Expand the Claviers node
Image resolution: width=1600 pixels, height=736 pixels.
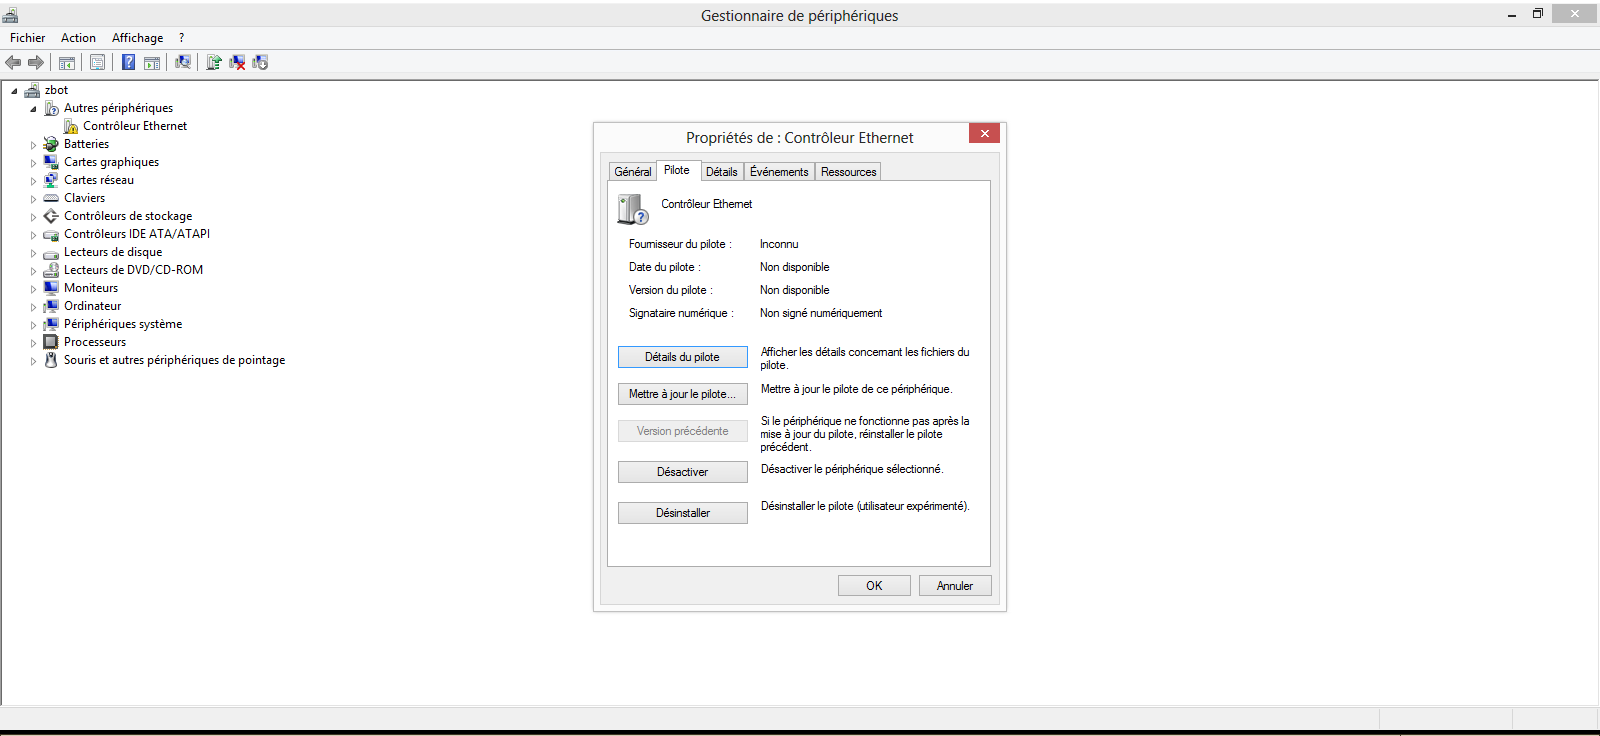click(x=33, y=199)
